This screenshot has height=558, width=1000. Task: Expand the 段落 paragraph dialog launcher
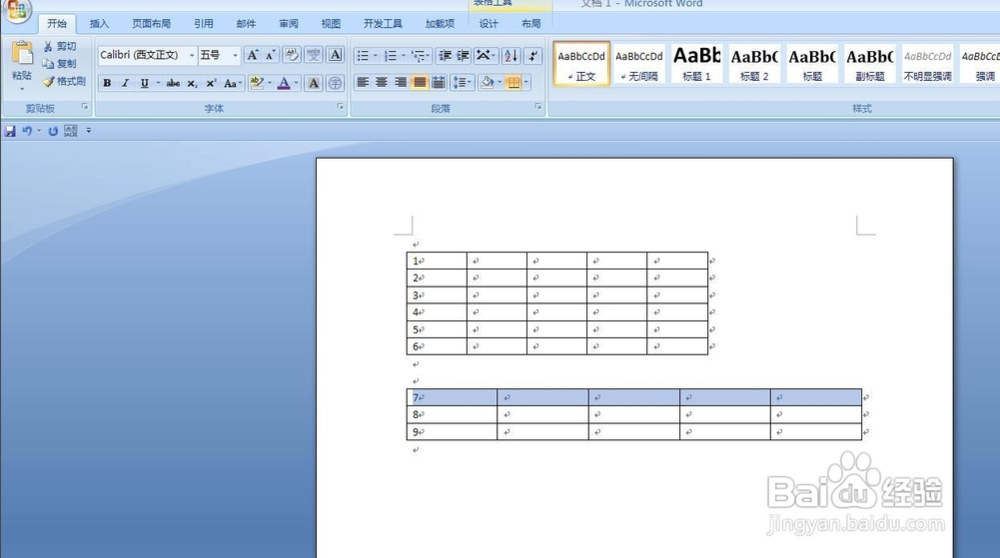coord(538,107)
